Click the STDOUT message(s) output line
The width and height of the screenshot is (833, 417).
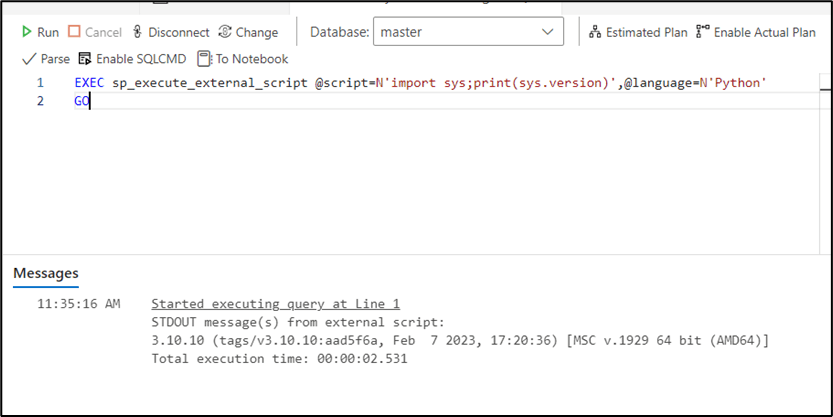(x=297, y=322)
